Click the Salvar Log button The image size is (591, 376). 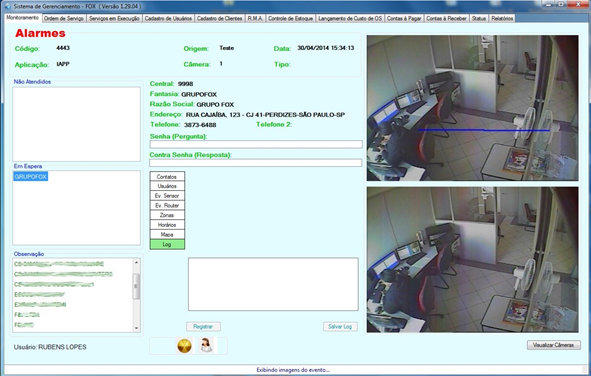pos(340,327)
